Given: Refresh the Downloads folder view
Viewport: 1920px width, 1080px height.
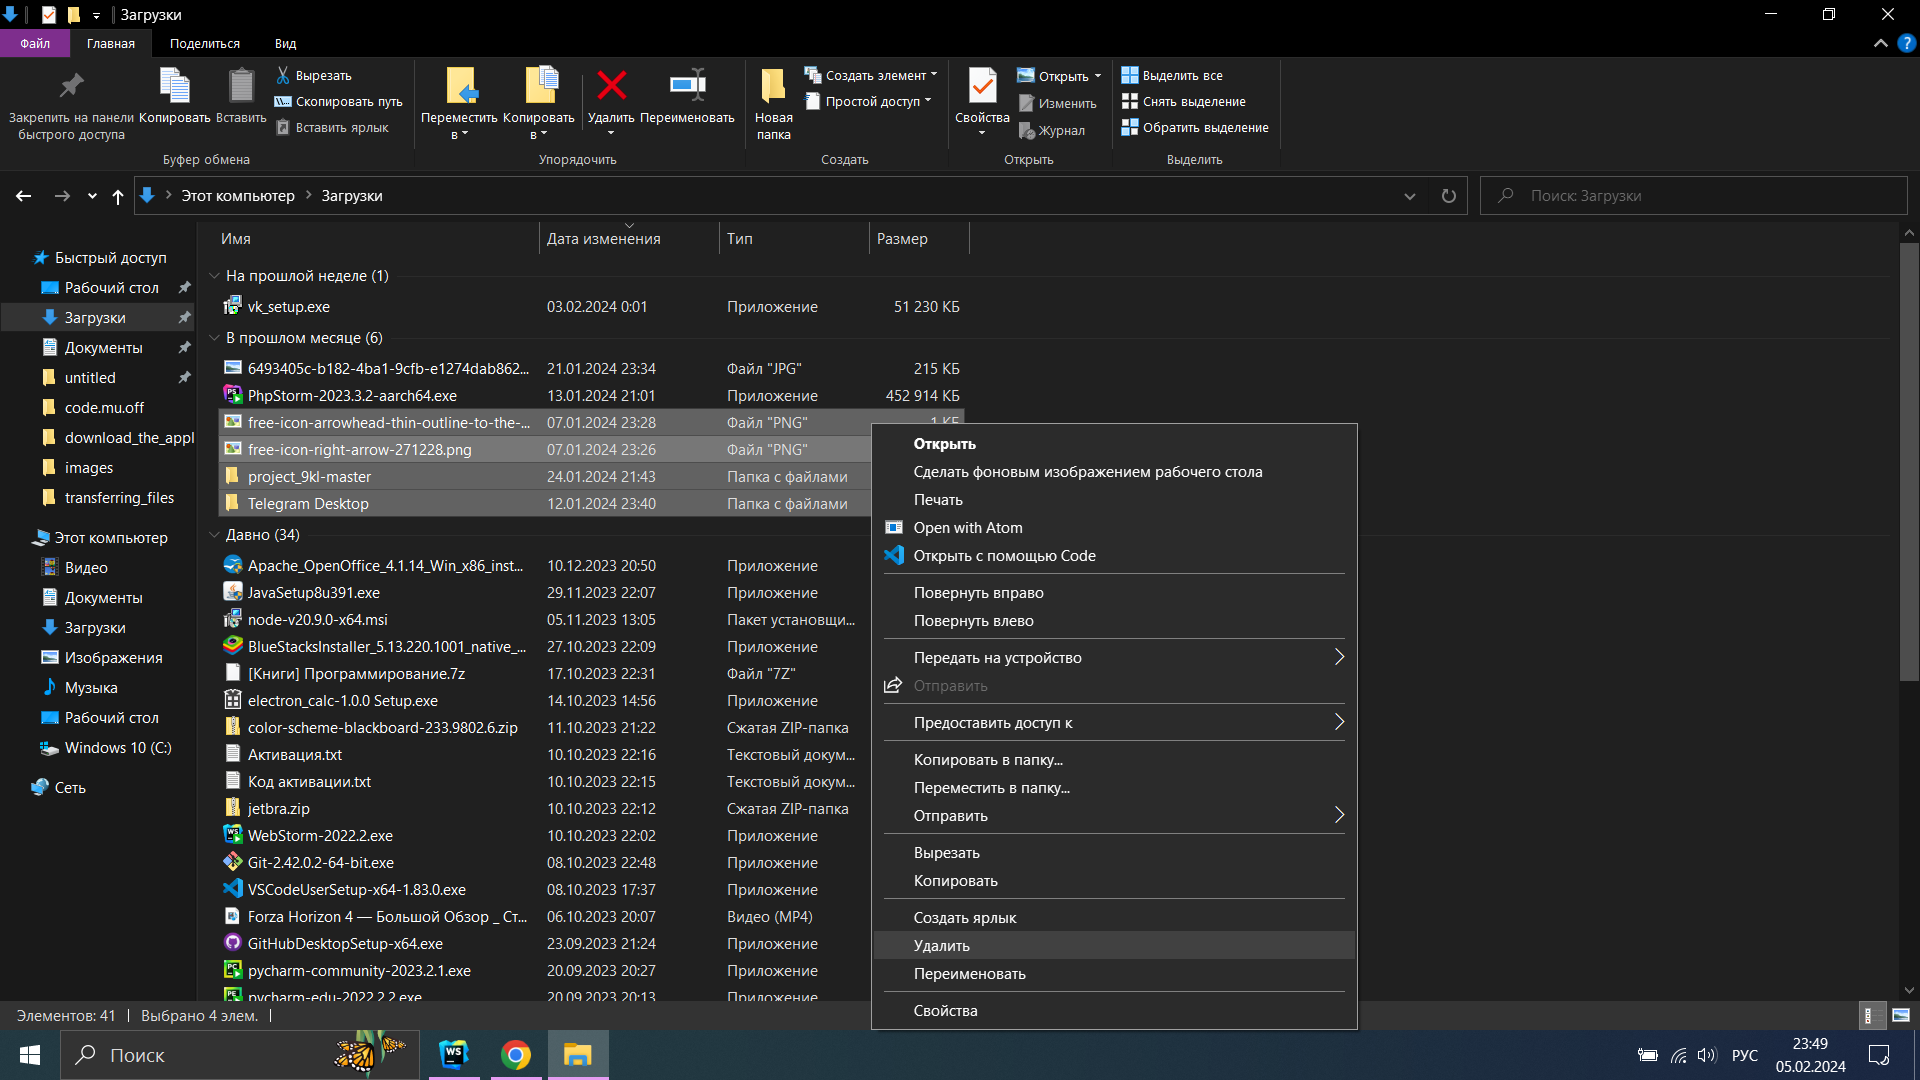Looking at the screenshot, I should [1448, 196].
